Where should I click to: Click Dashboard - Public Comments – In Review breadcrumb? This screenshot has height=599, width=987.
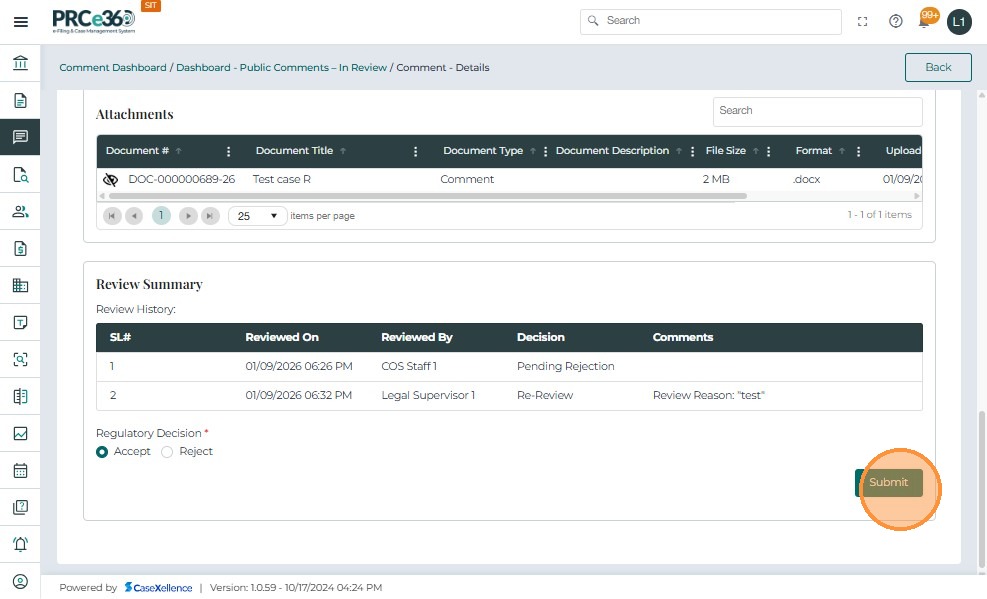click(281, 67)
